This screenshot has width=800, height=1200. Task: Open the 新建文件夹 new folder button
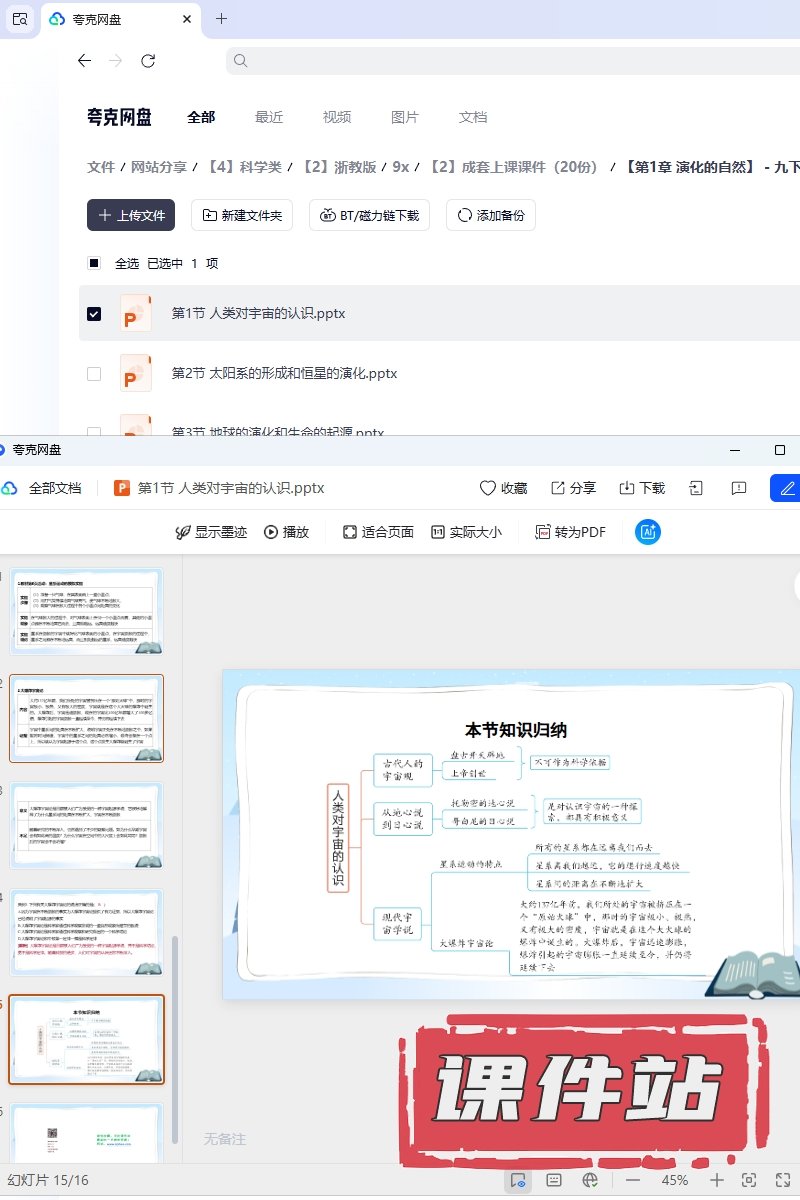[241, 215]
